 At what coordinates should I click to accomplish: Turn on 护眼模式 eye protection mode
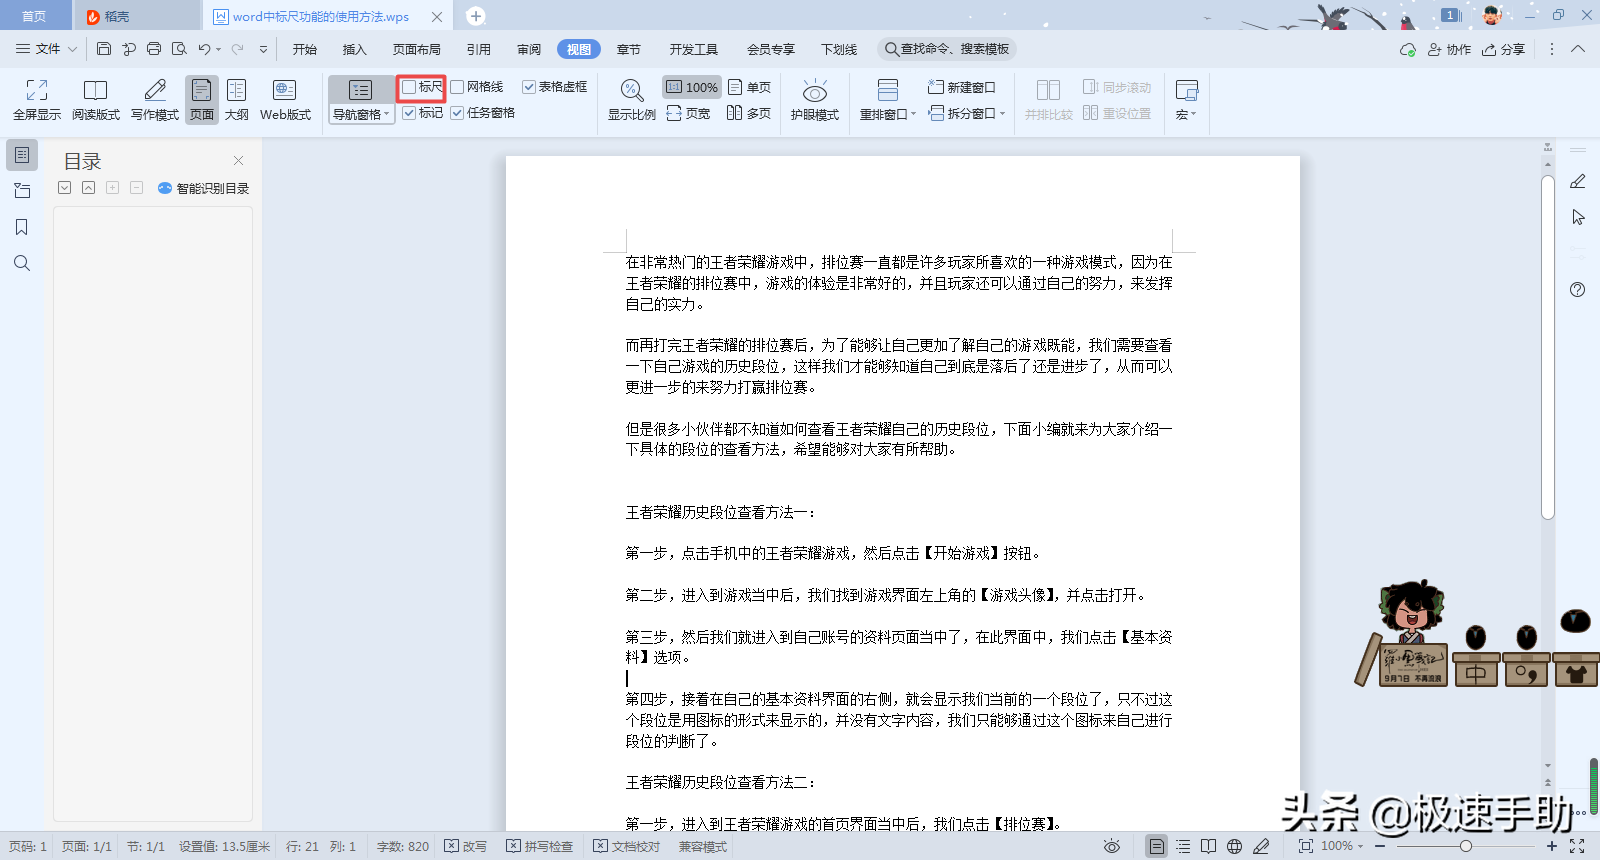(815, 100)
